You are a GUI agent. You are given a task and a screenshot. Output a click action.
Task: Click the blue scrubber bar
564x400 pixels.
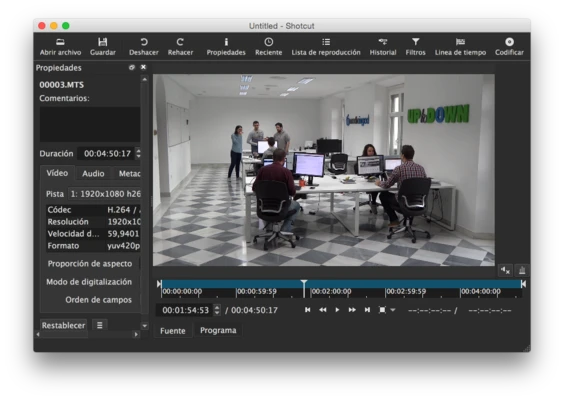(341, 284)
